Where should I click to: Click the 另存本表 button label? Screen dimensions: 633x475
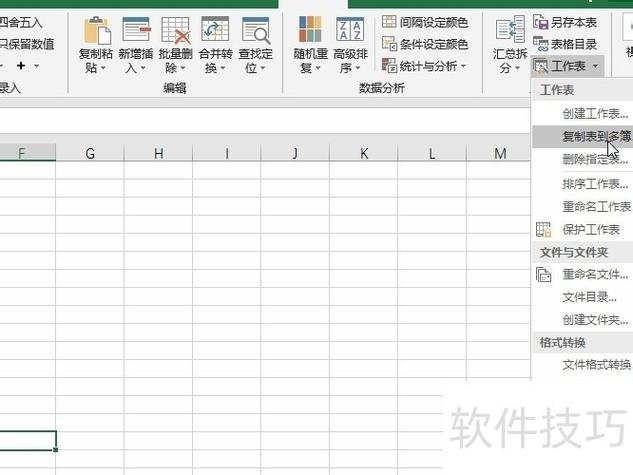click(x=574, y=22)
